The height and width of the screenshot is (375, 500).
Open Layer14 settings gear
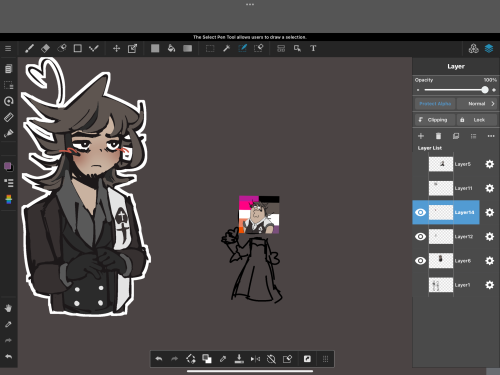(x=489, y=212)
